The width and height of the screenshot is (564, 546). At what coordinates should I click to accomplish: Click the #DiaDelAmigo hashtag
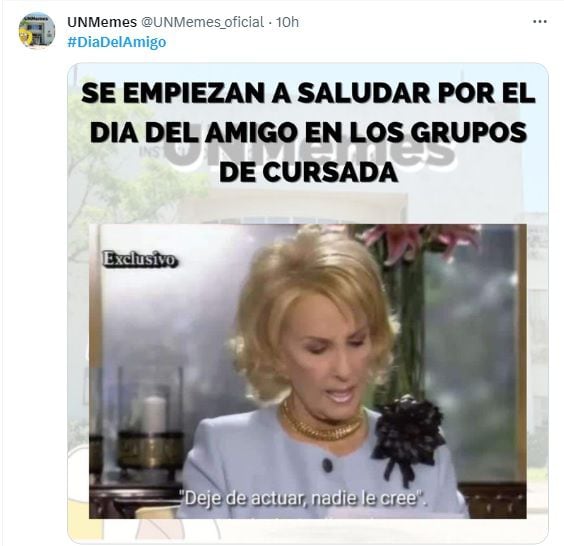tap(117, 42)
